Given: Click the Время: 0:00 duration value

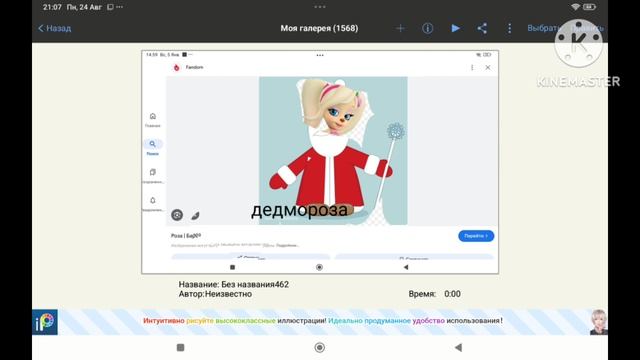Looking at the screenshot, I should pyautogui.click(x=452, y=294).
